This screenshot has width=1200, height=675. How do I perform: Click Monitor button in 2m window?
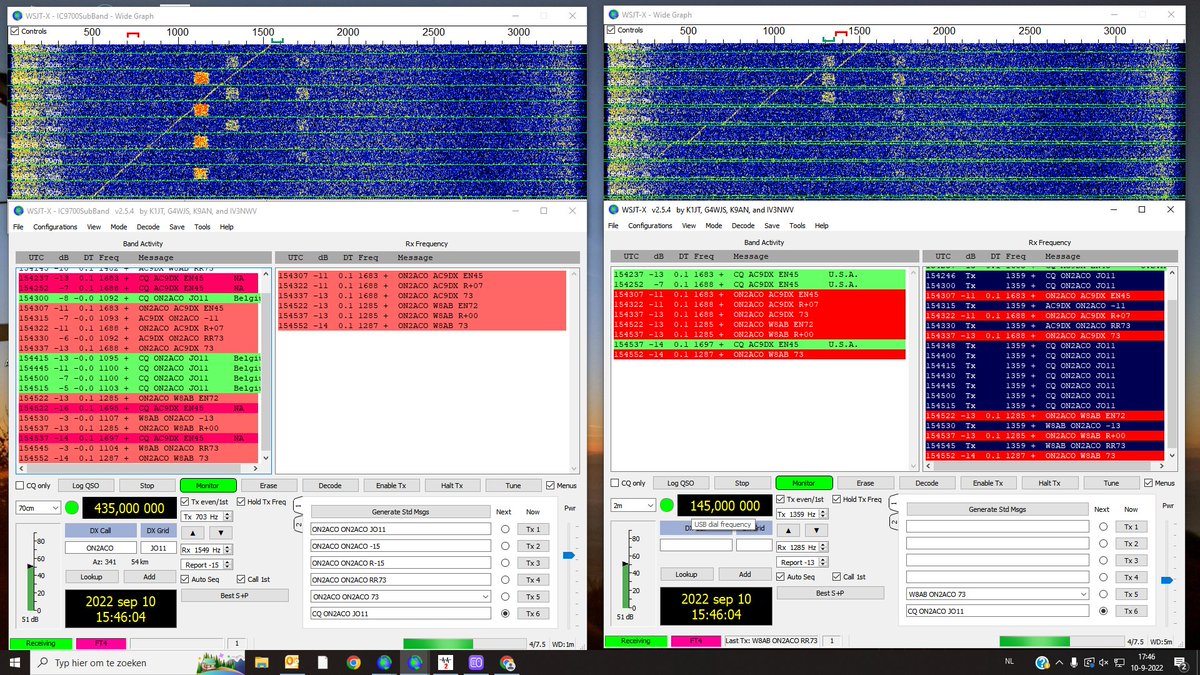pos(803,483)
